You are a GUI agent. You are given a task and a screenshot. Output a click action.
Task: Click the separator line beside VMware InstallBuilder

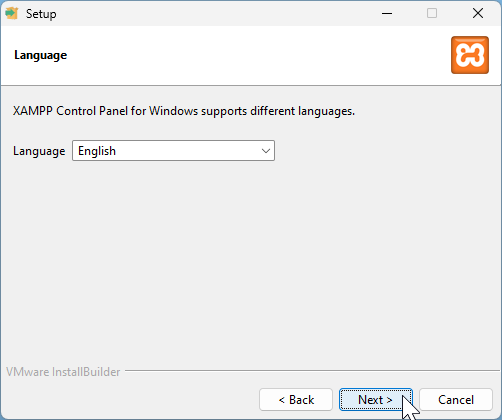[x=312, y=370]
